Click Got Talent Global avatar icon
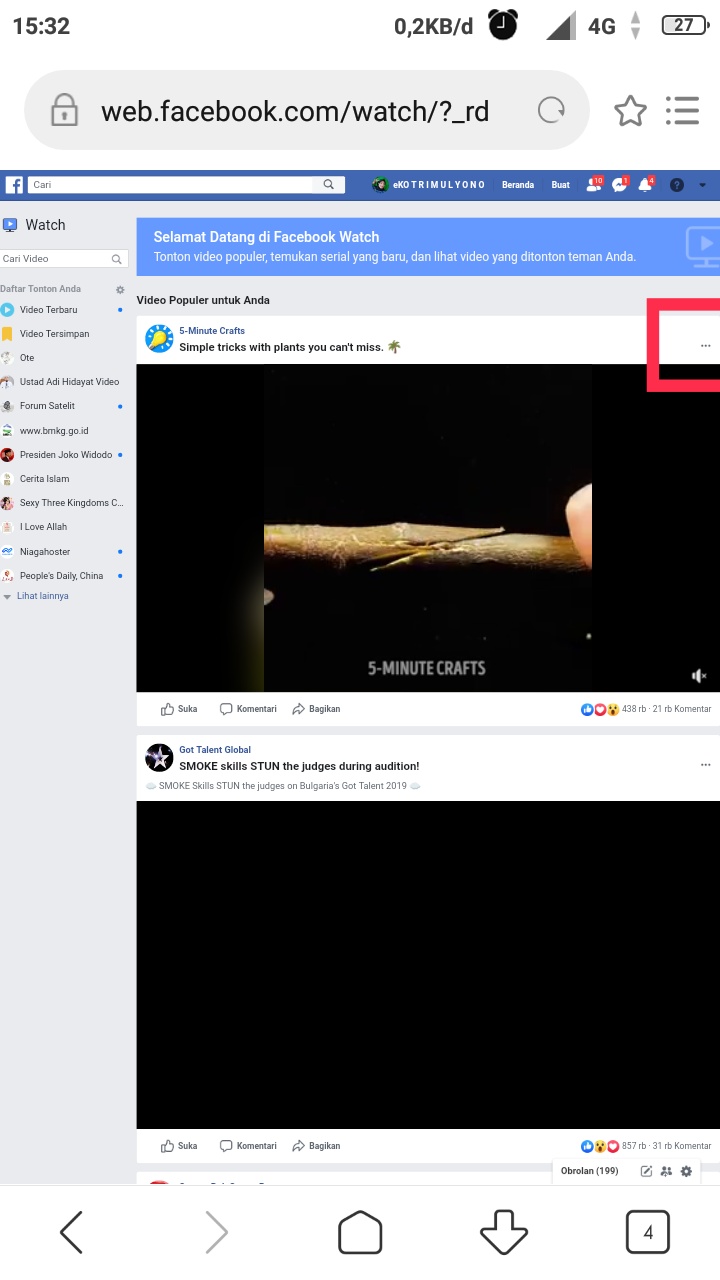The height and width of the screenshot is (1280, 720). click(x=159, y=758)
